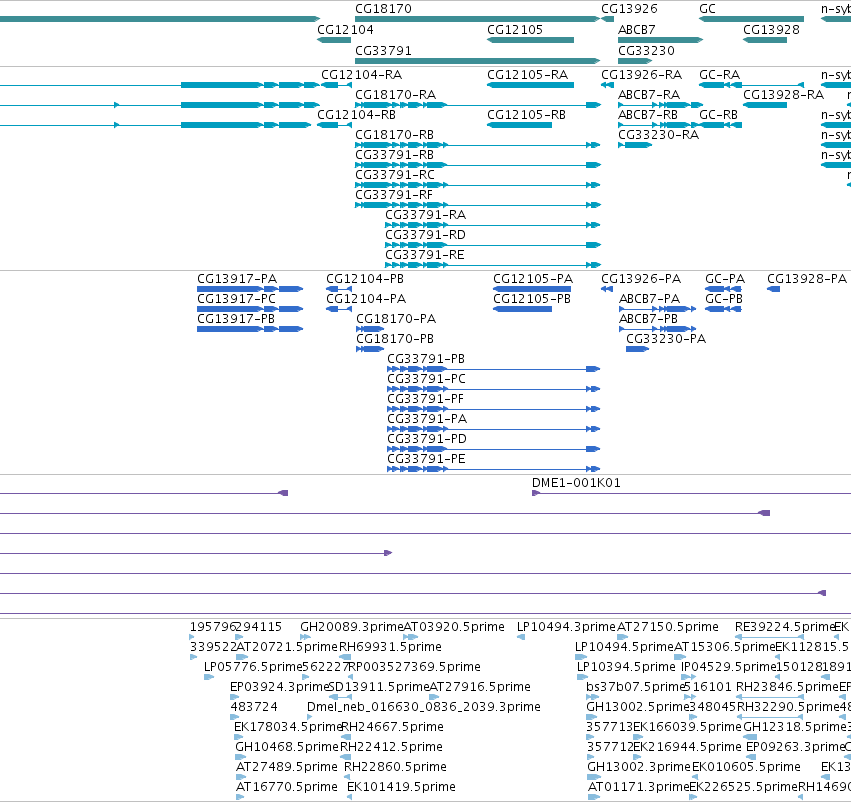Select the ABCB7 gene label
851x802 pixels.
pos(637,30)
